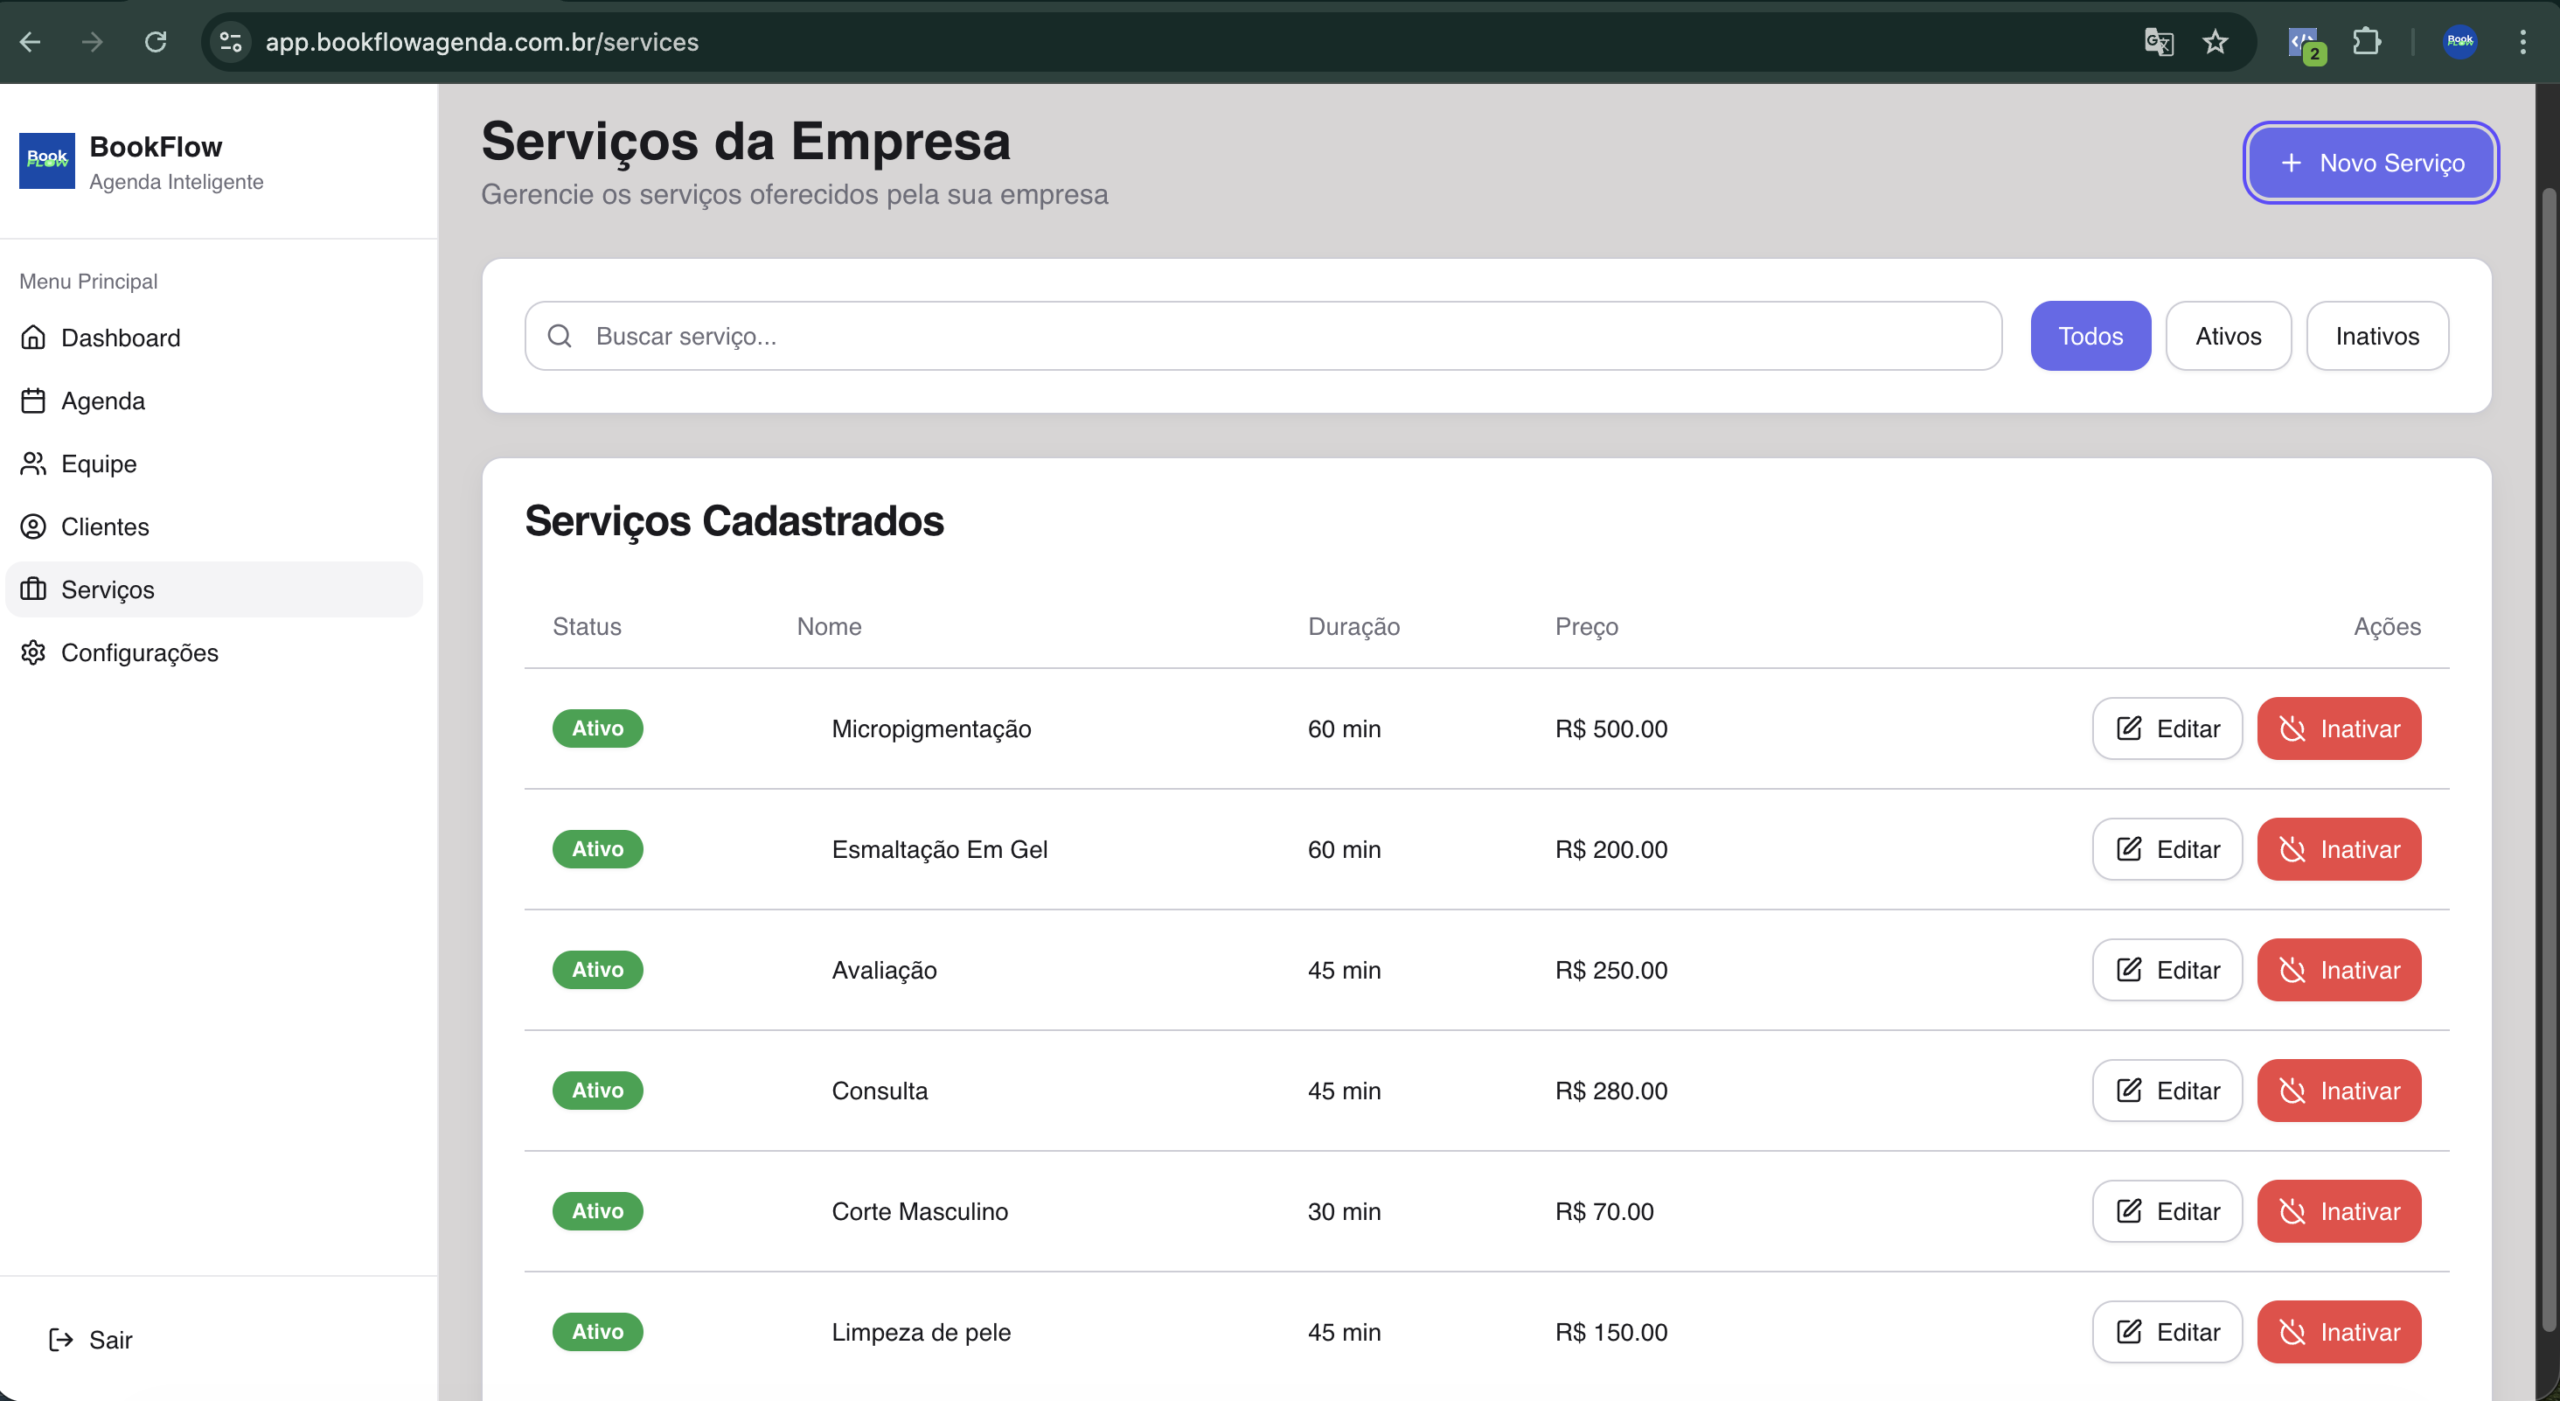Inativar the Avaliação service
Viewport: 2560px width, 1401px height.
tap(2338, 970)
